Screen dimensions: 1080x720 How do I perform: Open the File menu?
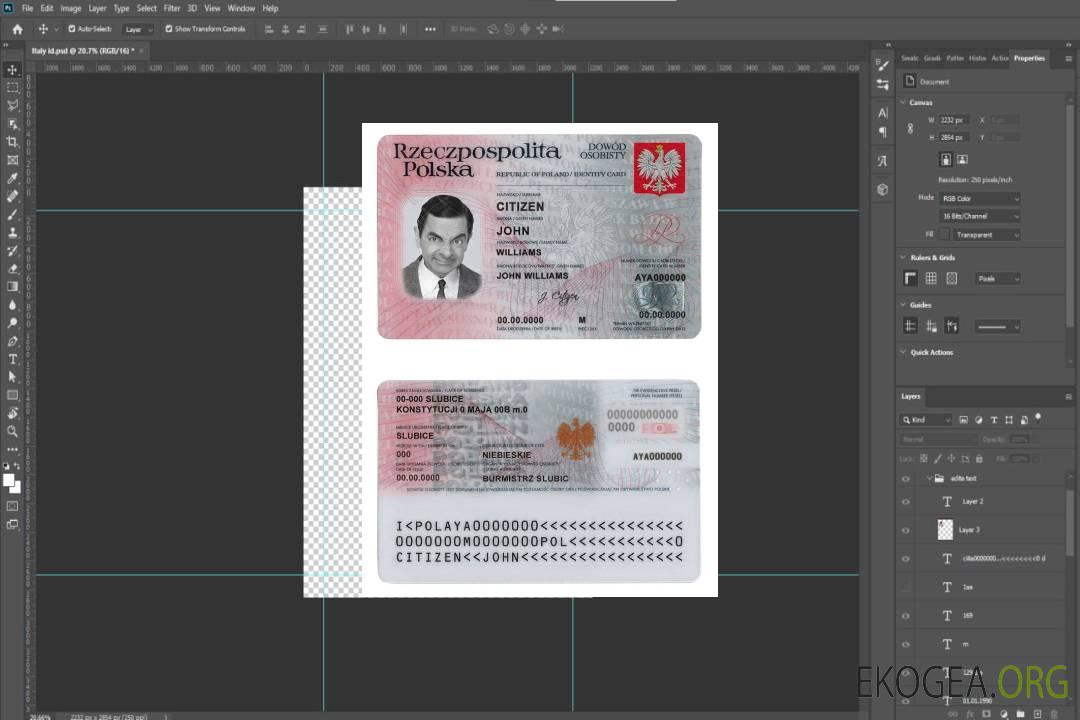click(x=28, y=8)
